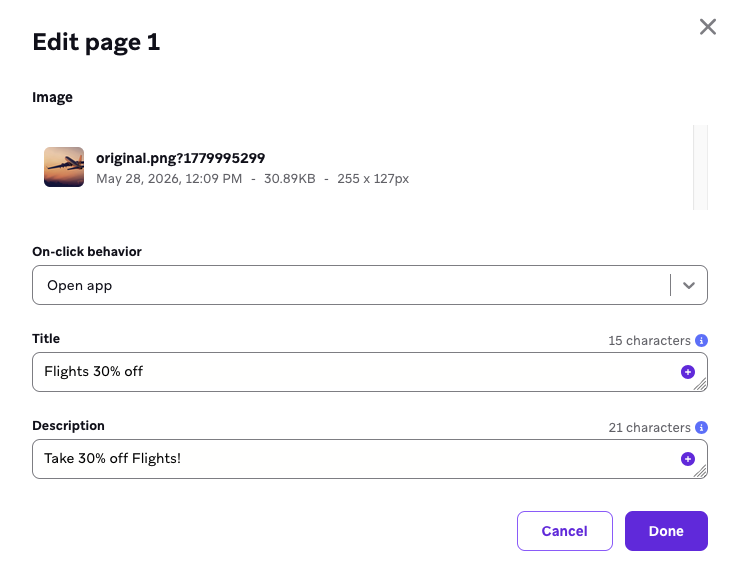This screenshot has width=734, height=568.
Task: Show the Title character count info icon
Action: 701,340
